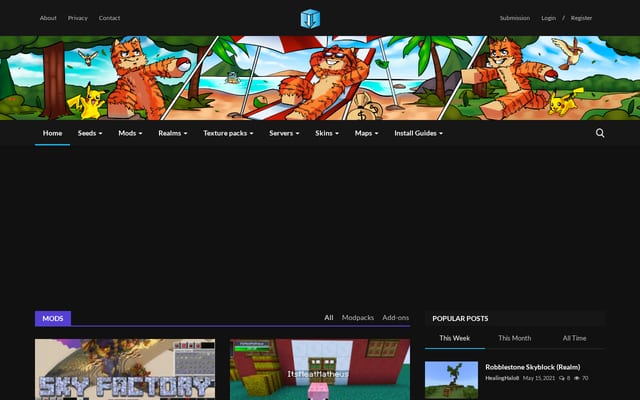
Task: Expand the Maps dropdown menu
Action: [x=366, y=133]
